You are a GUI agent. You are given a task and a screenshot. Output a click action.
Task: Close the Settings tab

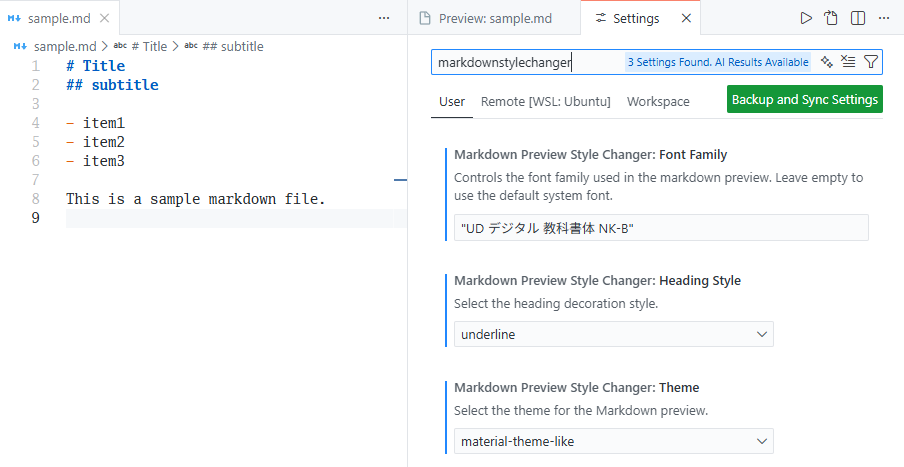(x=685, y=18)
